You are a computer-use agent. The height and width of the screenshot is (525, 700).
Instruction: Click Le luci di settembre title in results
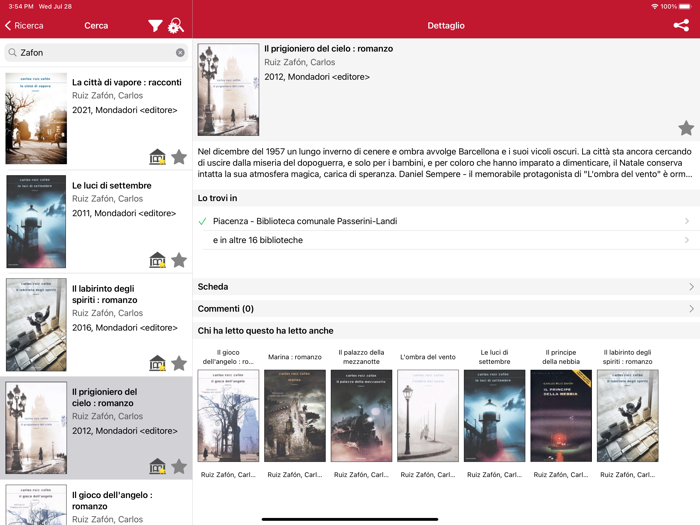pos(112,185)
